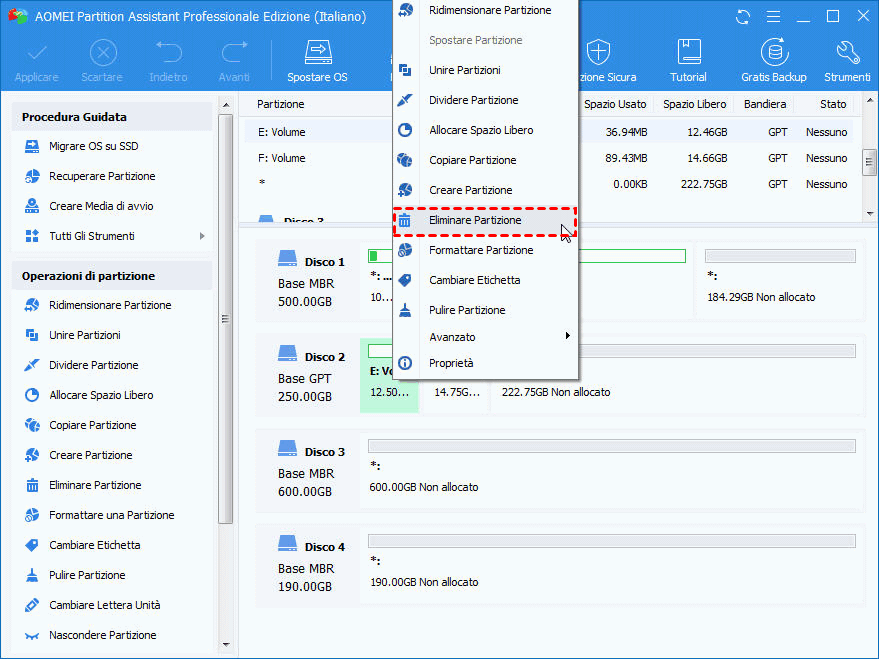The image size is (879, 659).
Task: Choose Pulire Partizione in context menu
Action: pos(485,310)
